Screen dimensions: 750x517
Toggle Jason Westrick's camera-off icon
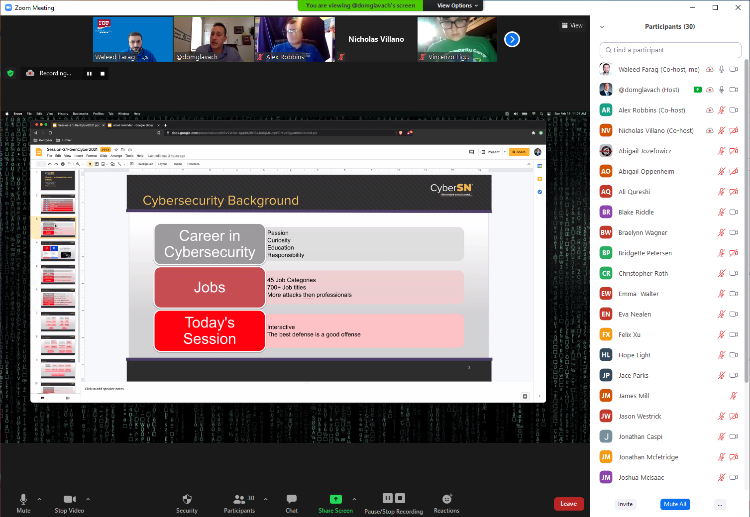pyautogui.click(x=734, y=417)
